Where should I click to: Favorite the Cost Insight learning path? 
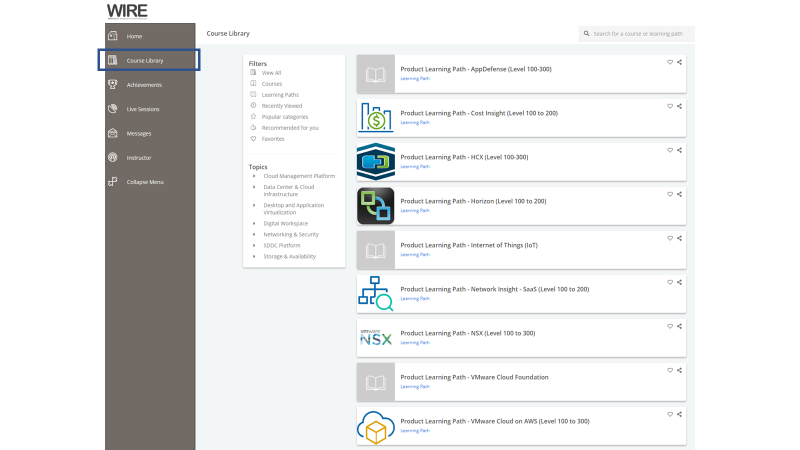click(670, 106)
